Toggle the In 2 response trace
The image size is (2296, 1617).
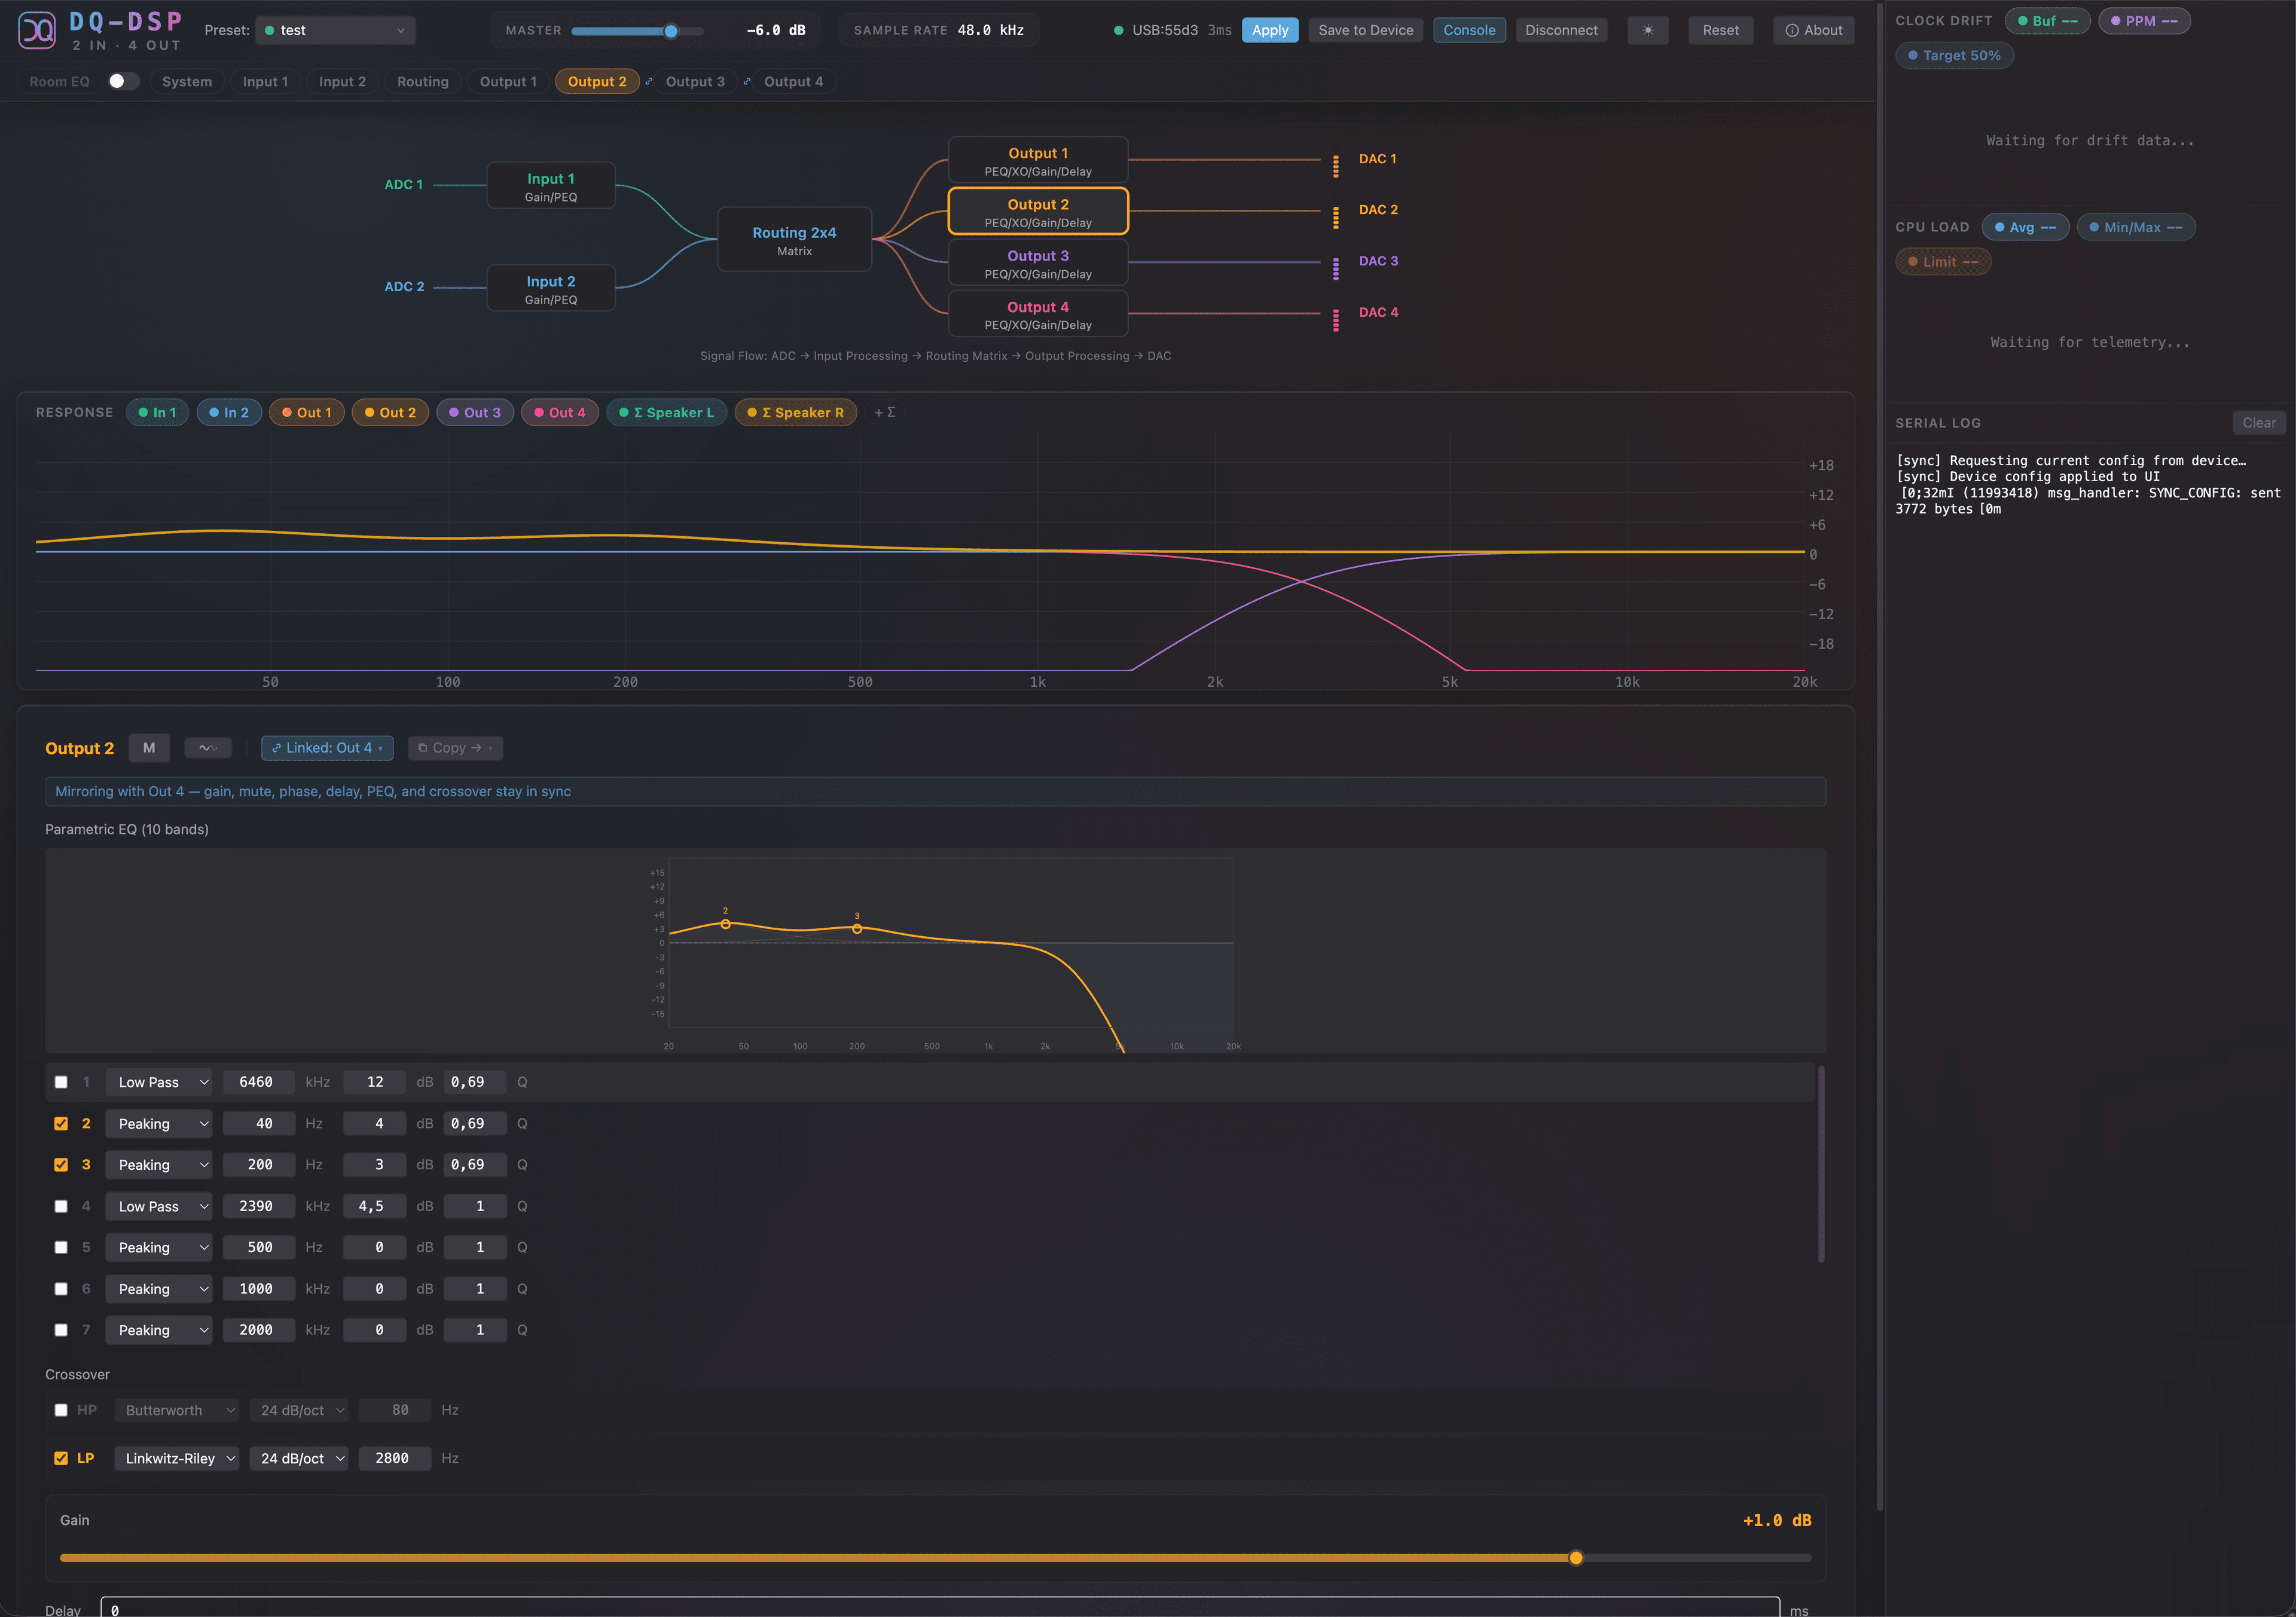(x=229, y=412)
